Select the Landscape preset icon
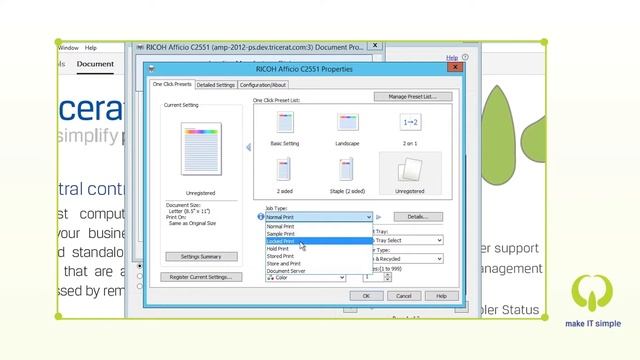The height and width of the screenshot is (360, 640). (x=347, y=122)
